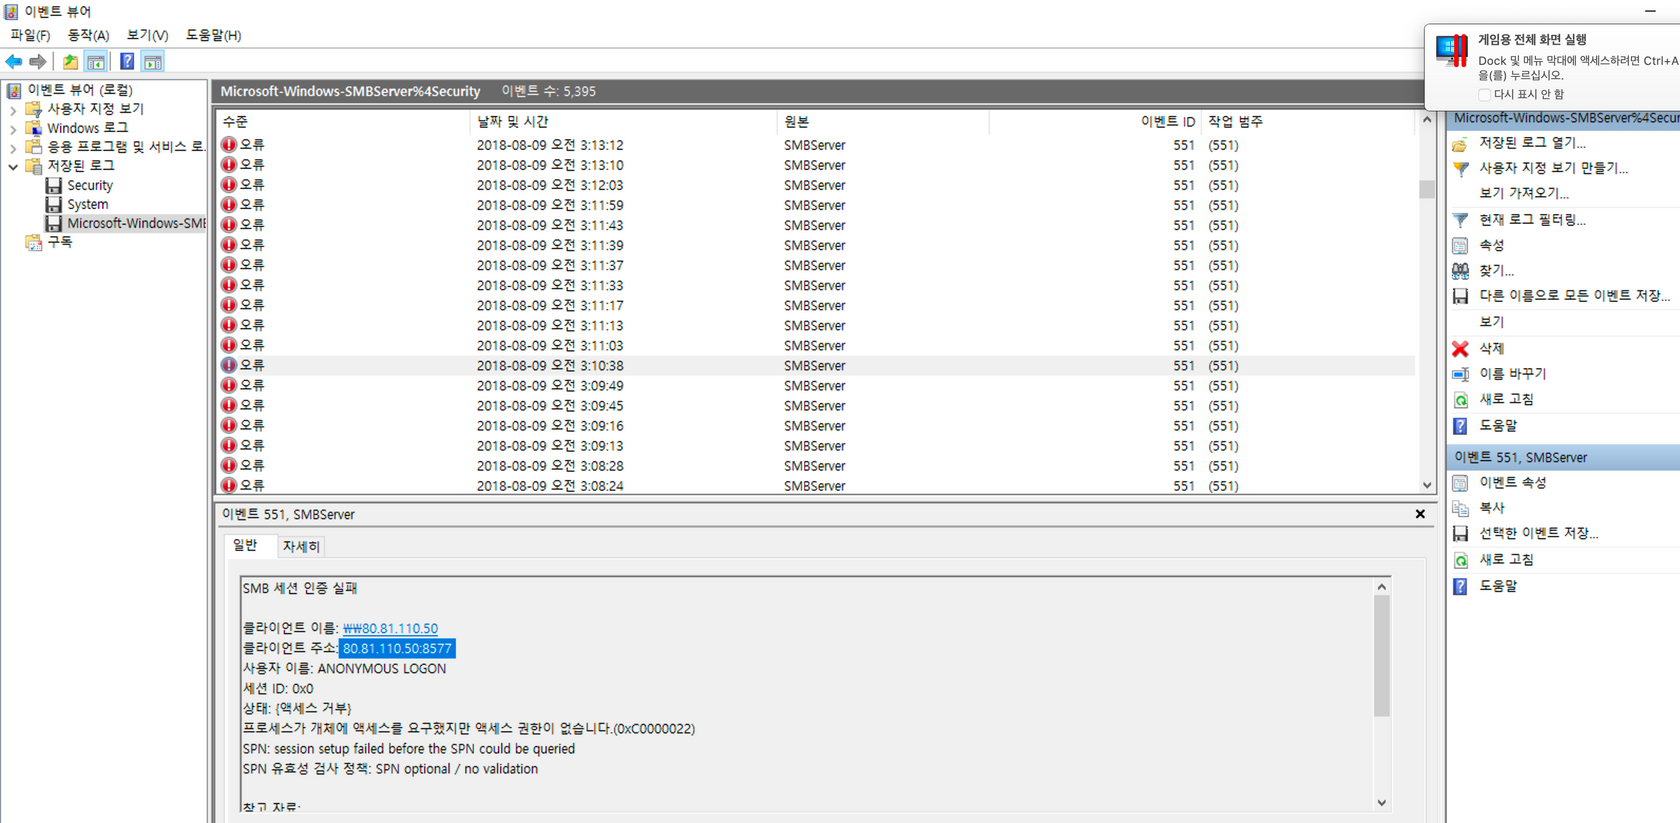Click the copy icon (복사)

coord(1460,508)
